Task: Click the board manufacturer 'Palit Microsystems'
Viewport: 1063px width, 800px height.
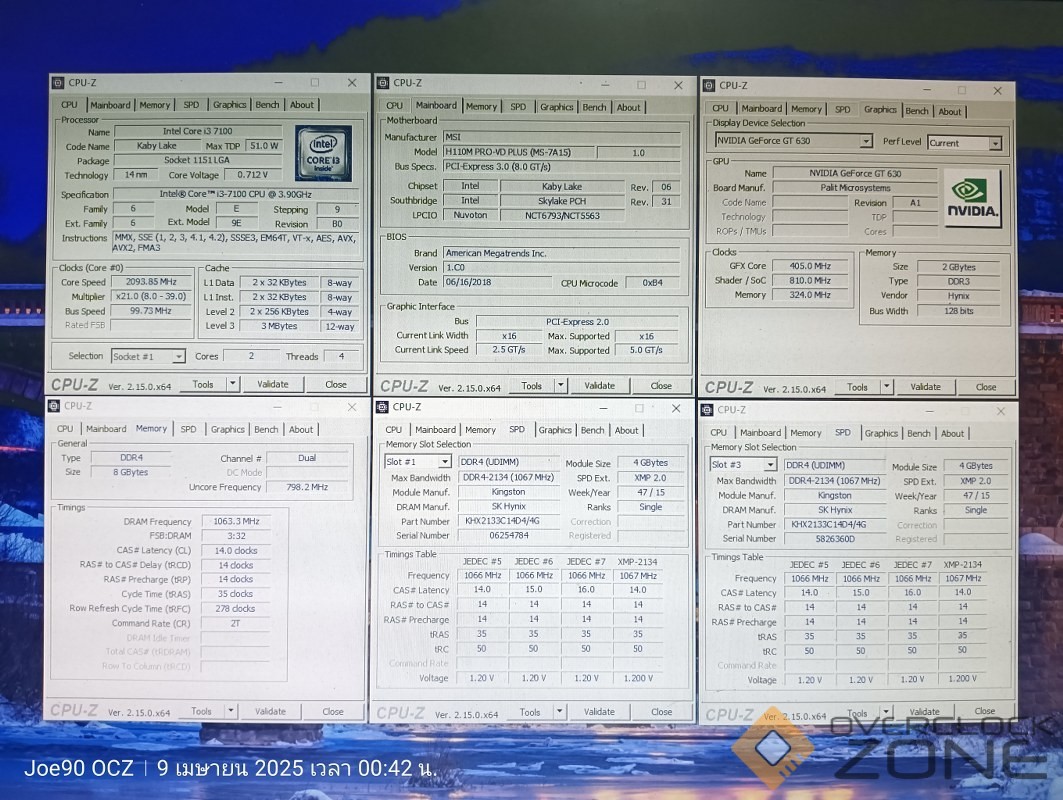Action: [856, 187]
